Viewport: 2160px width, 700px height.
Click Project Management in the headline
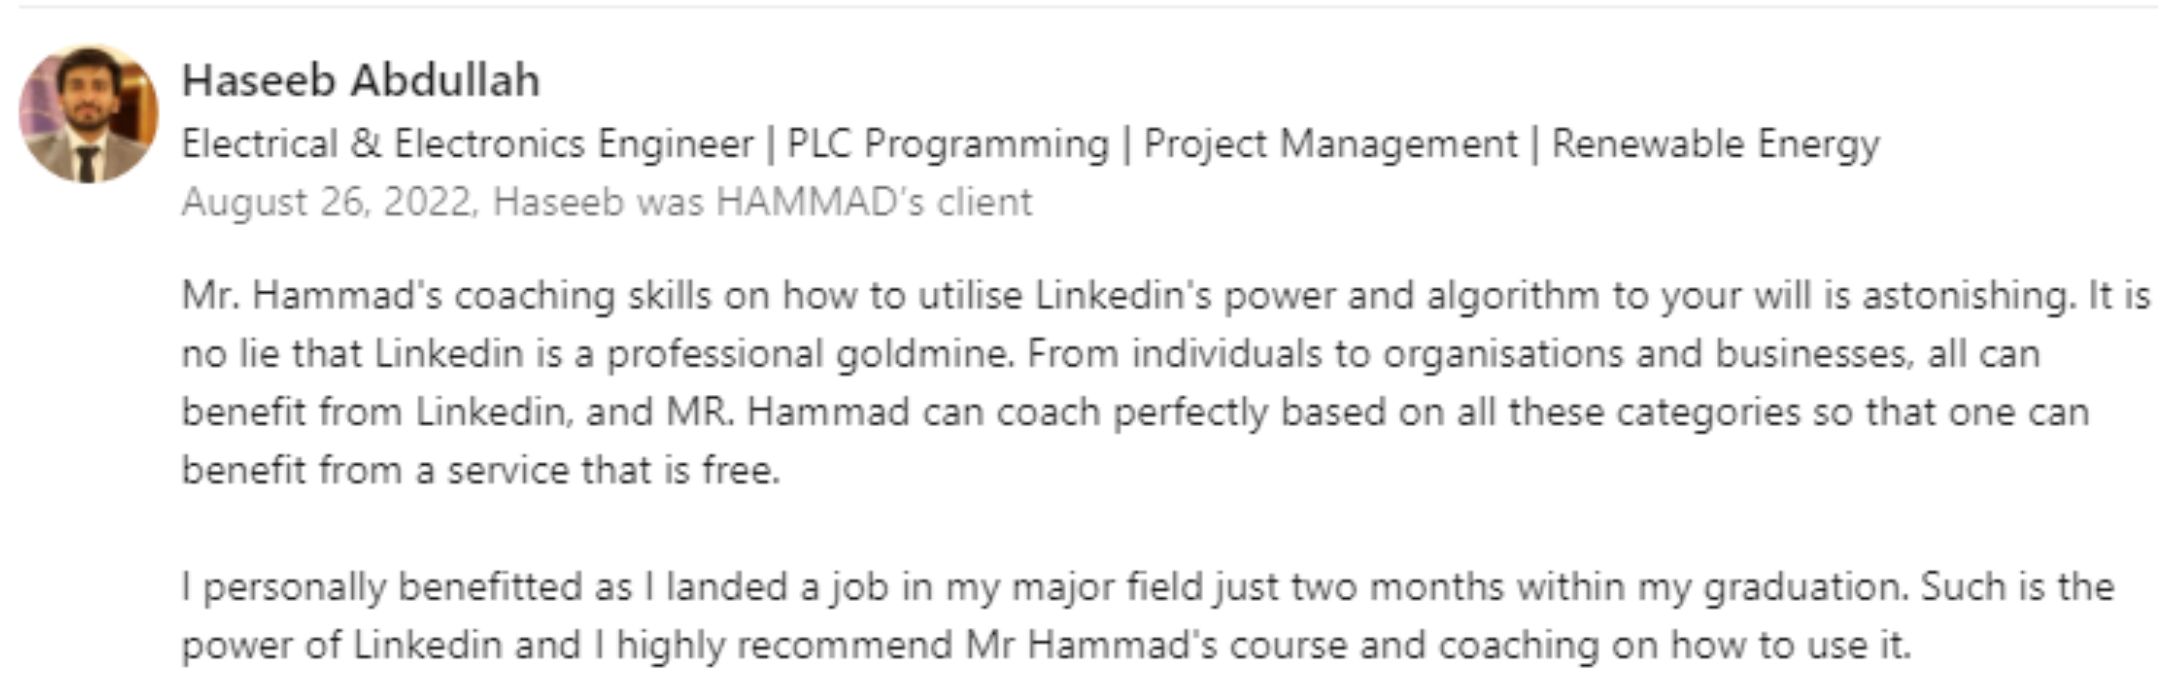click(1330, 144)
